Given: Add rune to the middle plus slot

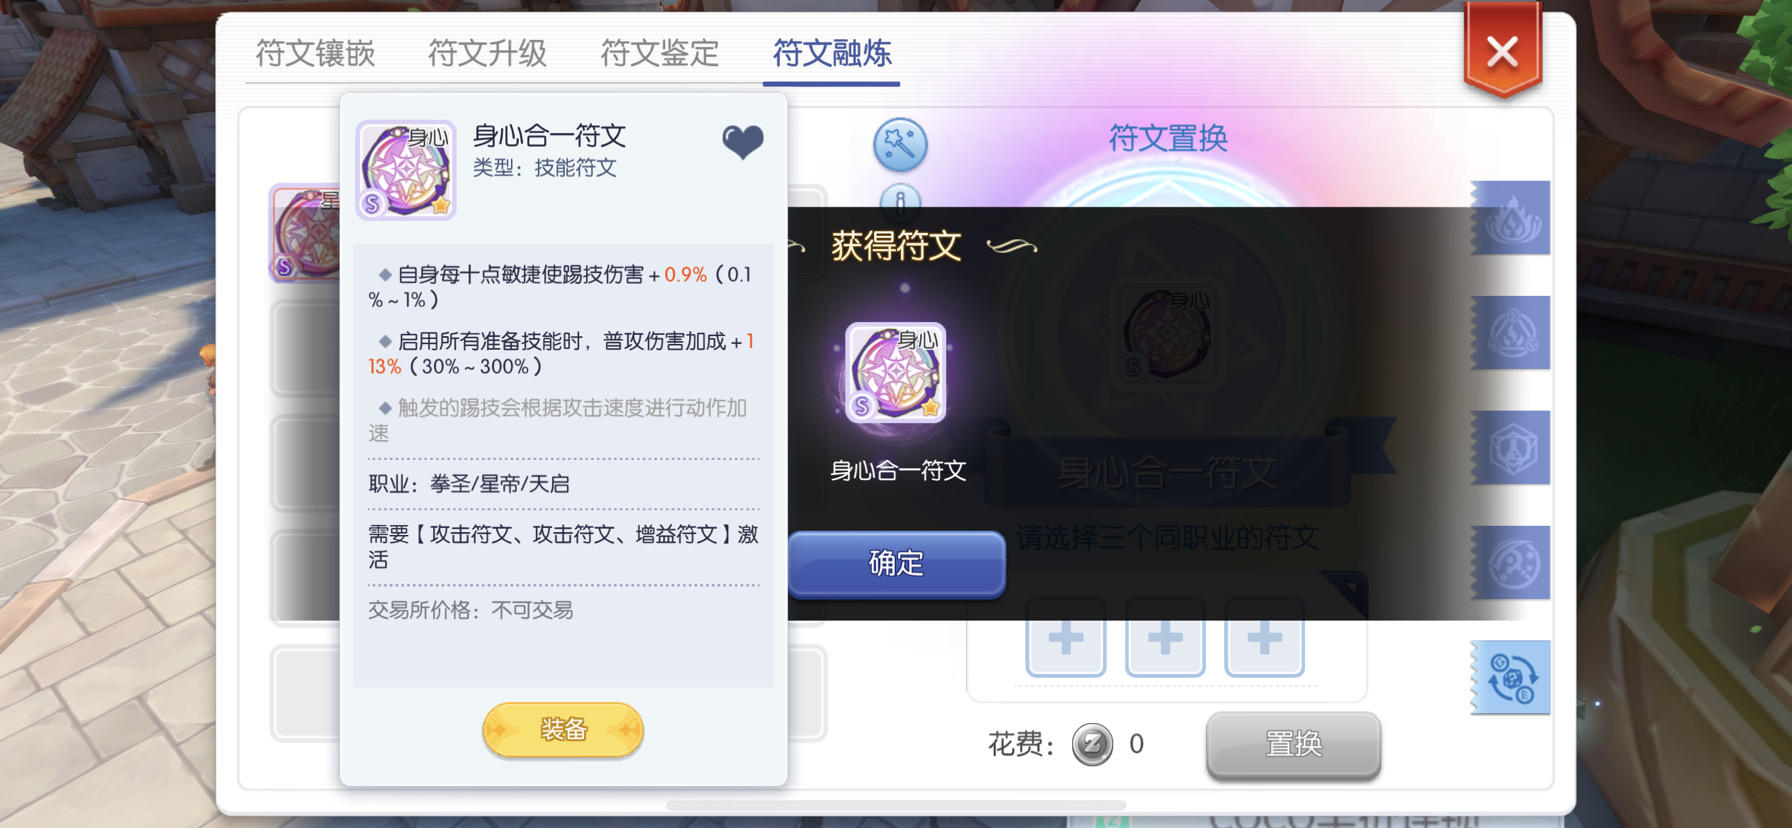Looking at the screenshot, I should (x=1165, y=638).
